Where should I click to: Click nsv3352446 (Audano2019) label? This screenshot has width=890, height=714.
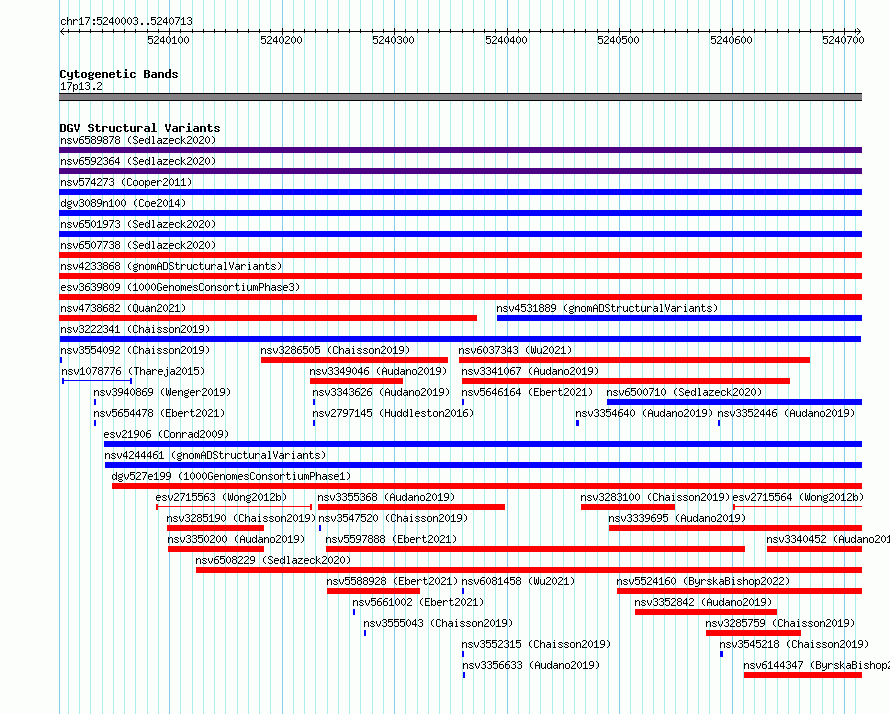point(786,413)
